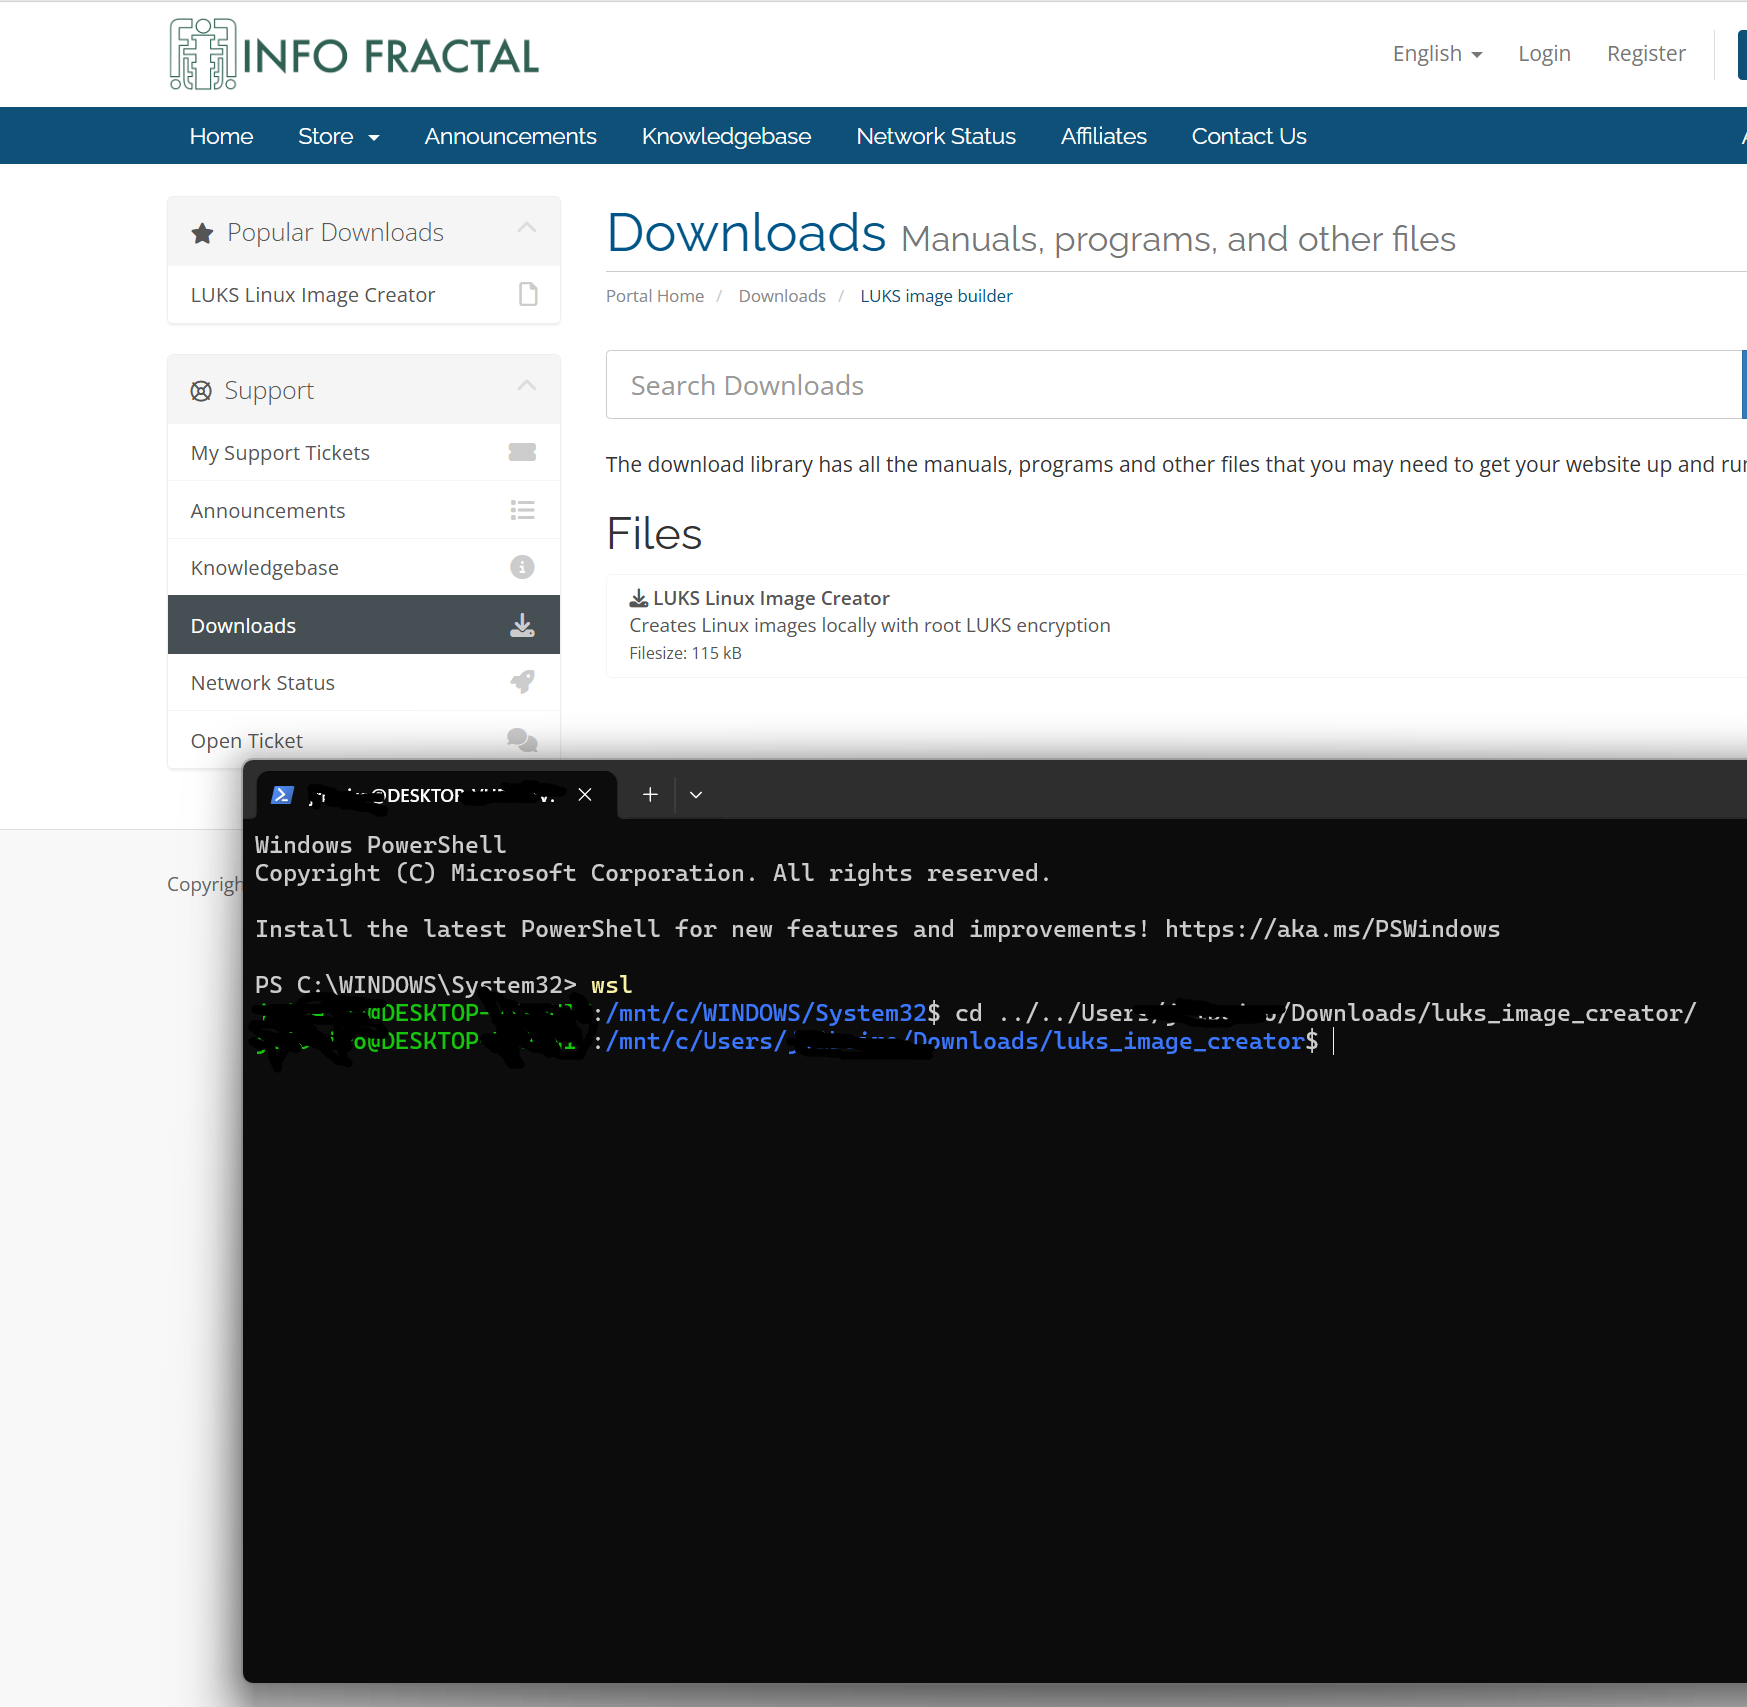Click the list icon beside Announcements in sidebar
The width and height of the screenshot is (1747, 1707).
click(522, 510)
